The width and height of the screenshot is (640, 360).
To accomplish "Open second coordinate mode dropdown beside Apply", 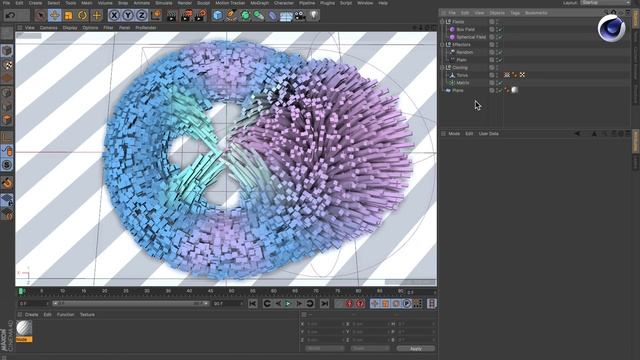I will [370, 349].
